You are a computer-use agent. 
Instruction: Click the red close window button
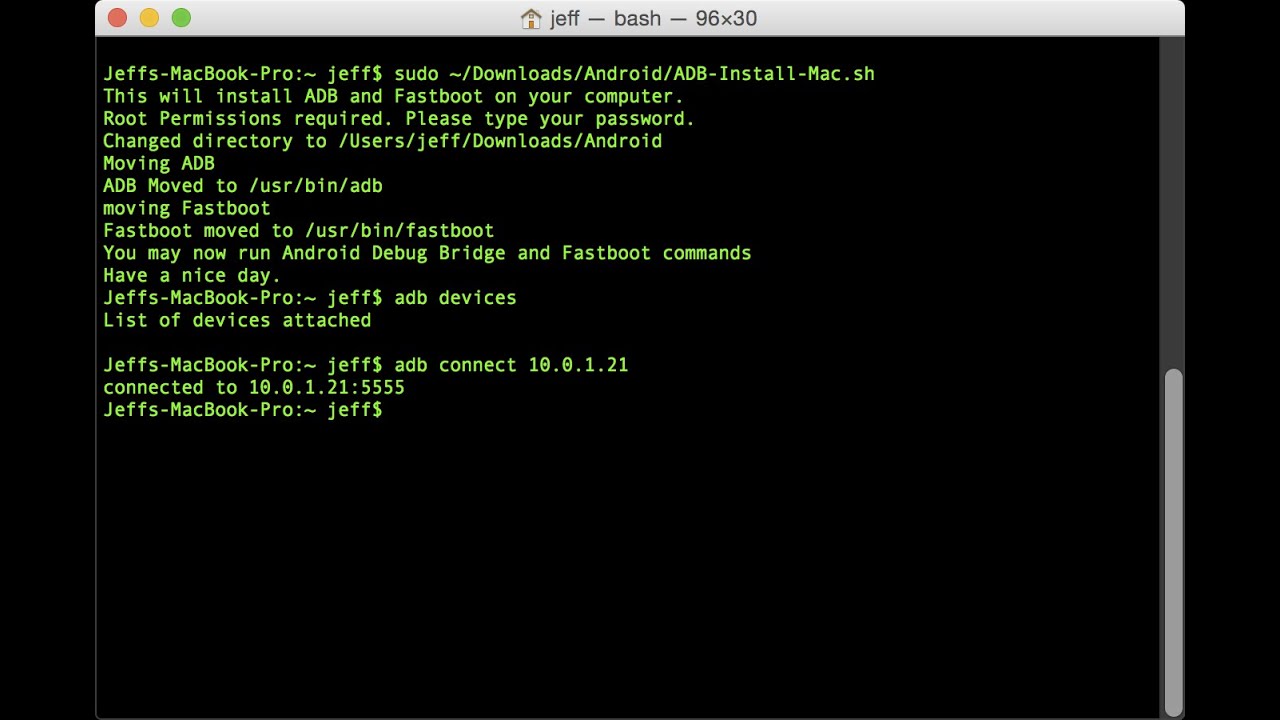coord(117,18)
